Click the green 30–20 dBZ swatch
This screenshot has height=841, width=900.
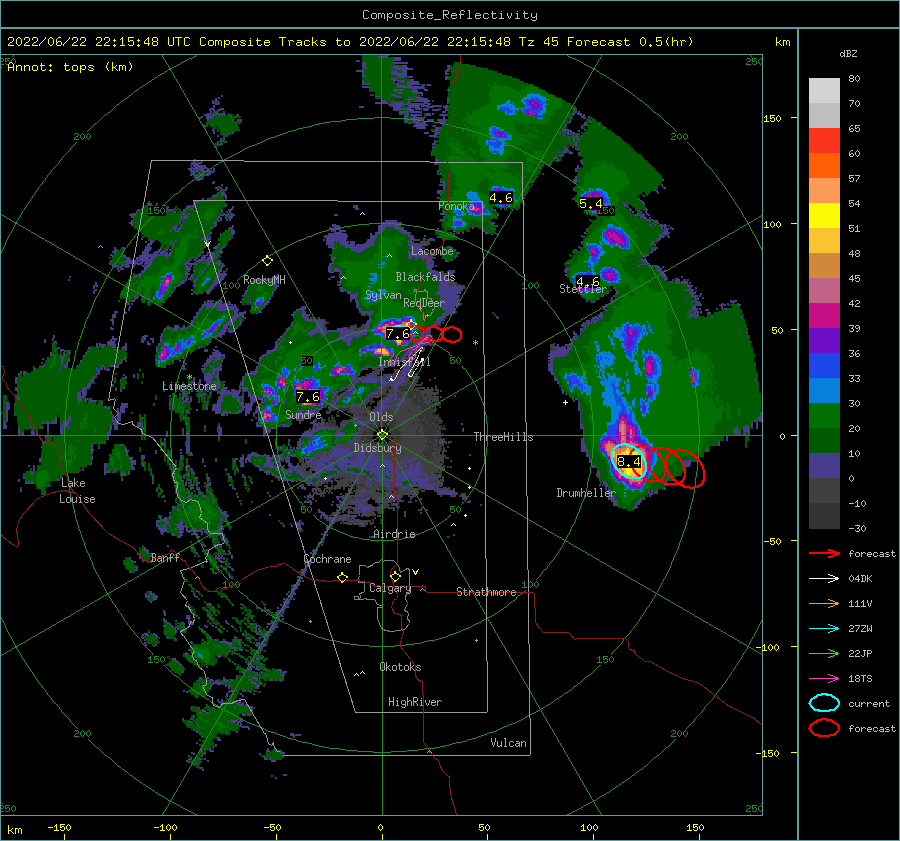point(824,416)
